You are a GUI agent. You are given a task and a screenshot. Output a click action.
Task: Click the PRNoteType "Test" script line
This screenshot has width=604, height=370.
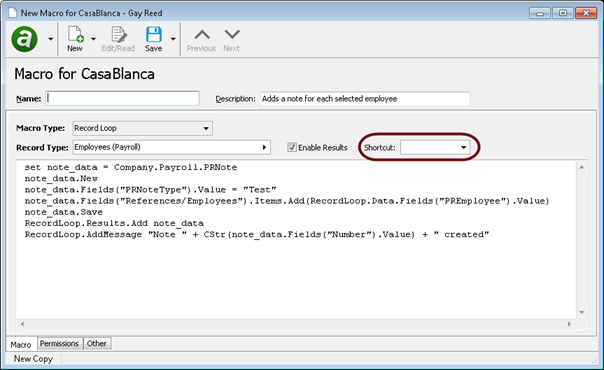[x=150, y=190]
